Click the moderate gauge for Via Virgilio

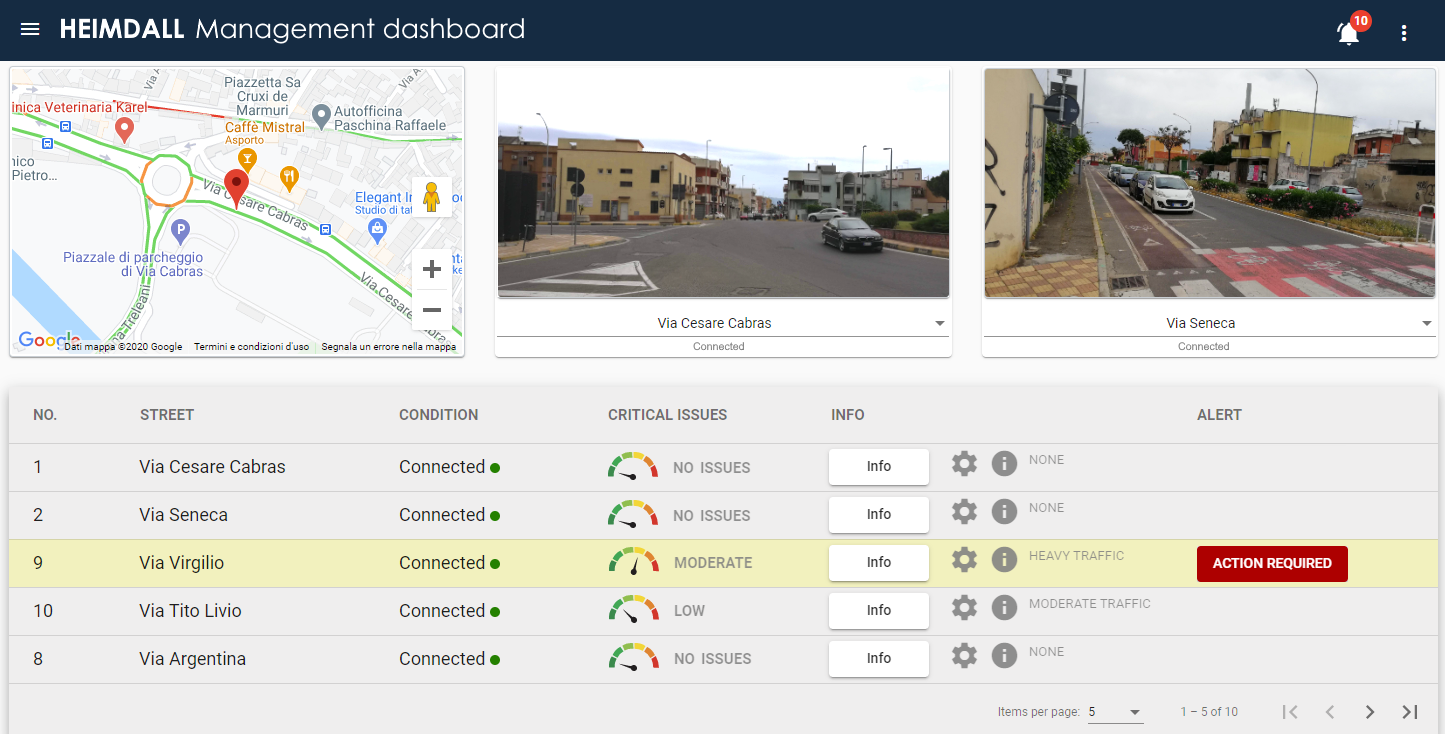pos(633,563)
